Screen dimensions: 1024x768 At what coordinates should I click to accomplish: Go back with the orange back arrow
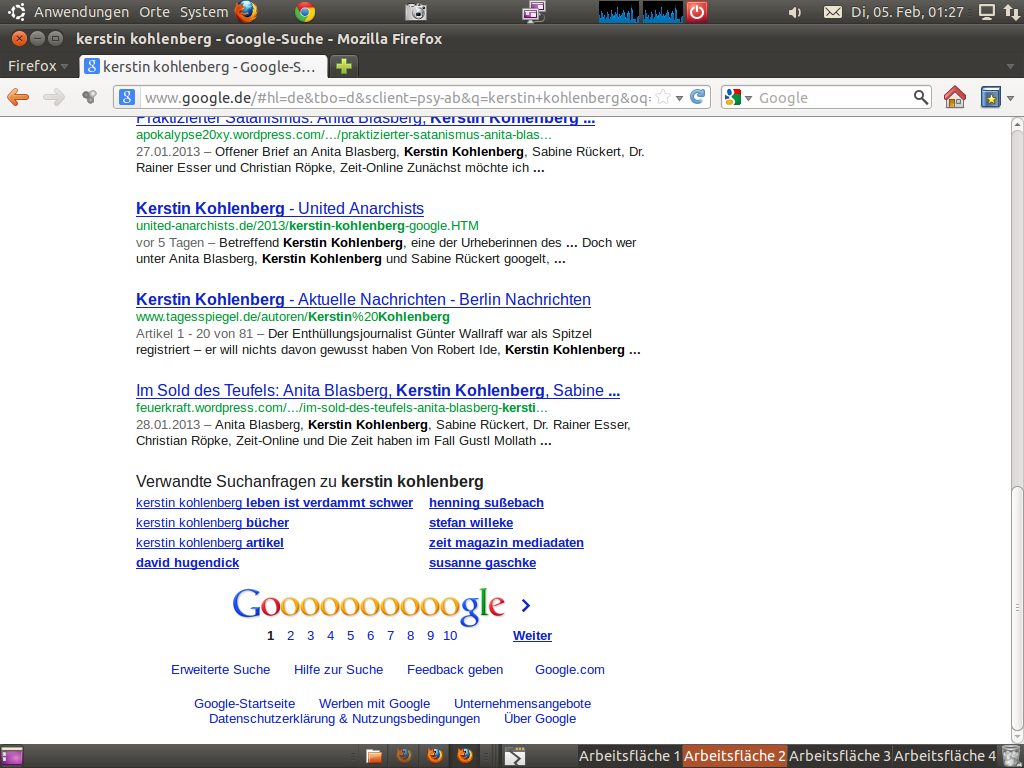18,97
